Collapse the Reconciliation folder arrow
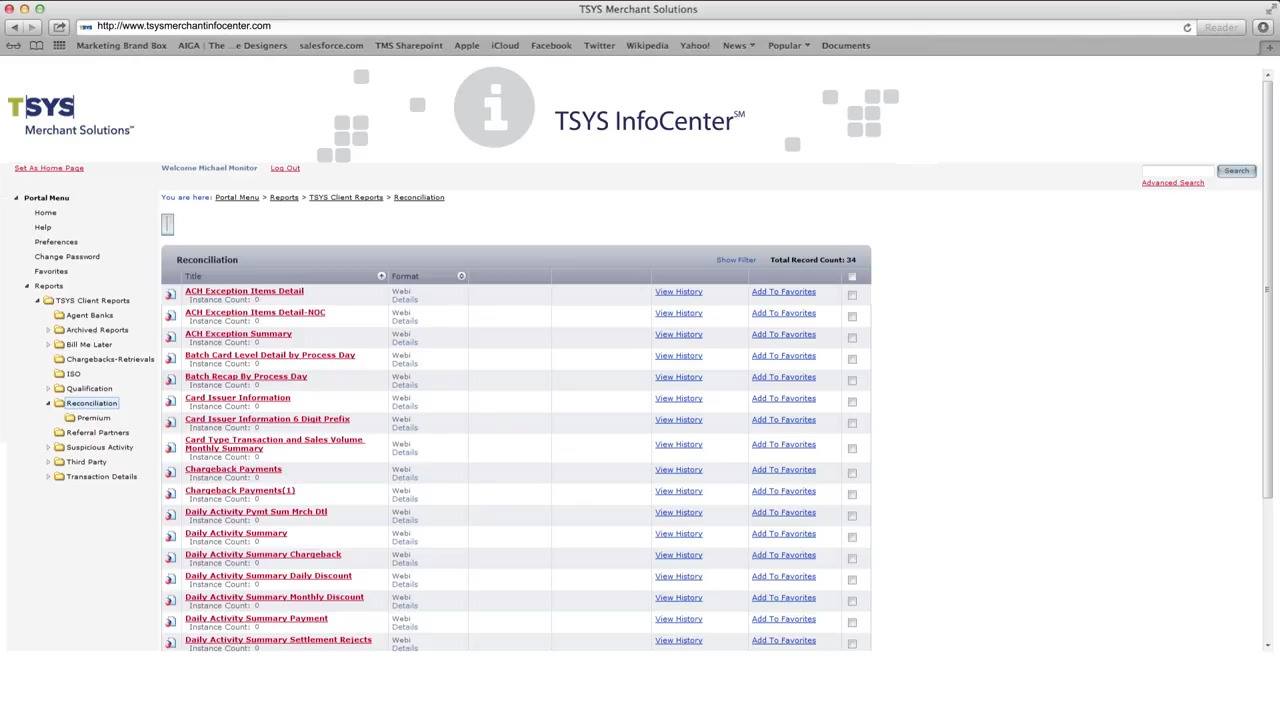Image resolution: width=1280 pixels, height=720 pixels. [48, 403]
